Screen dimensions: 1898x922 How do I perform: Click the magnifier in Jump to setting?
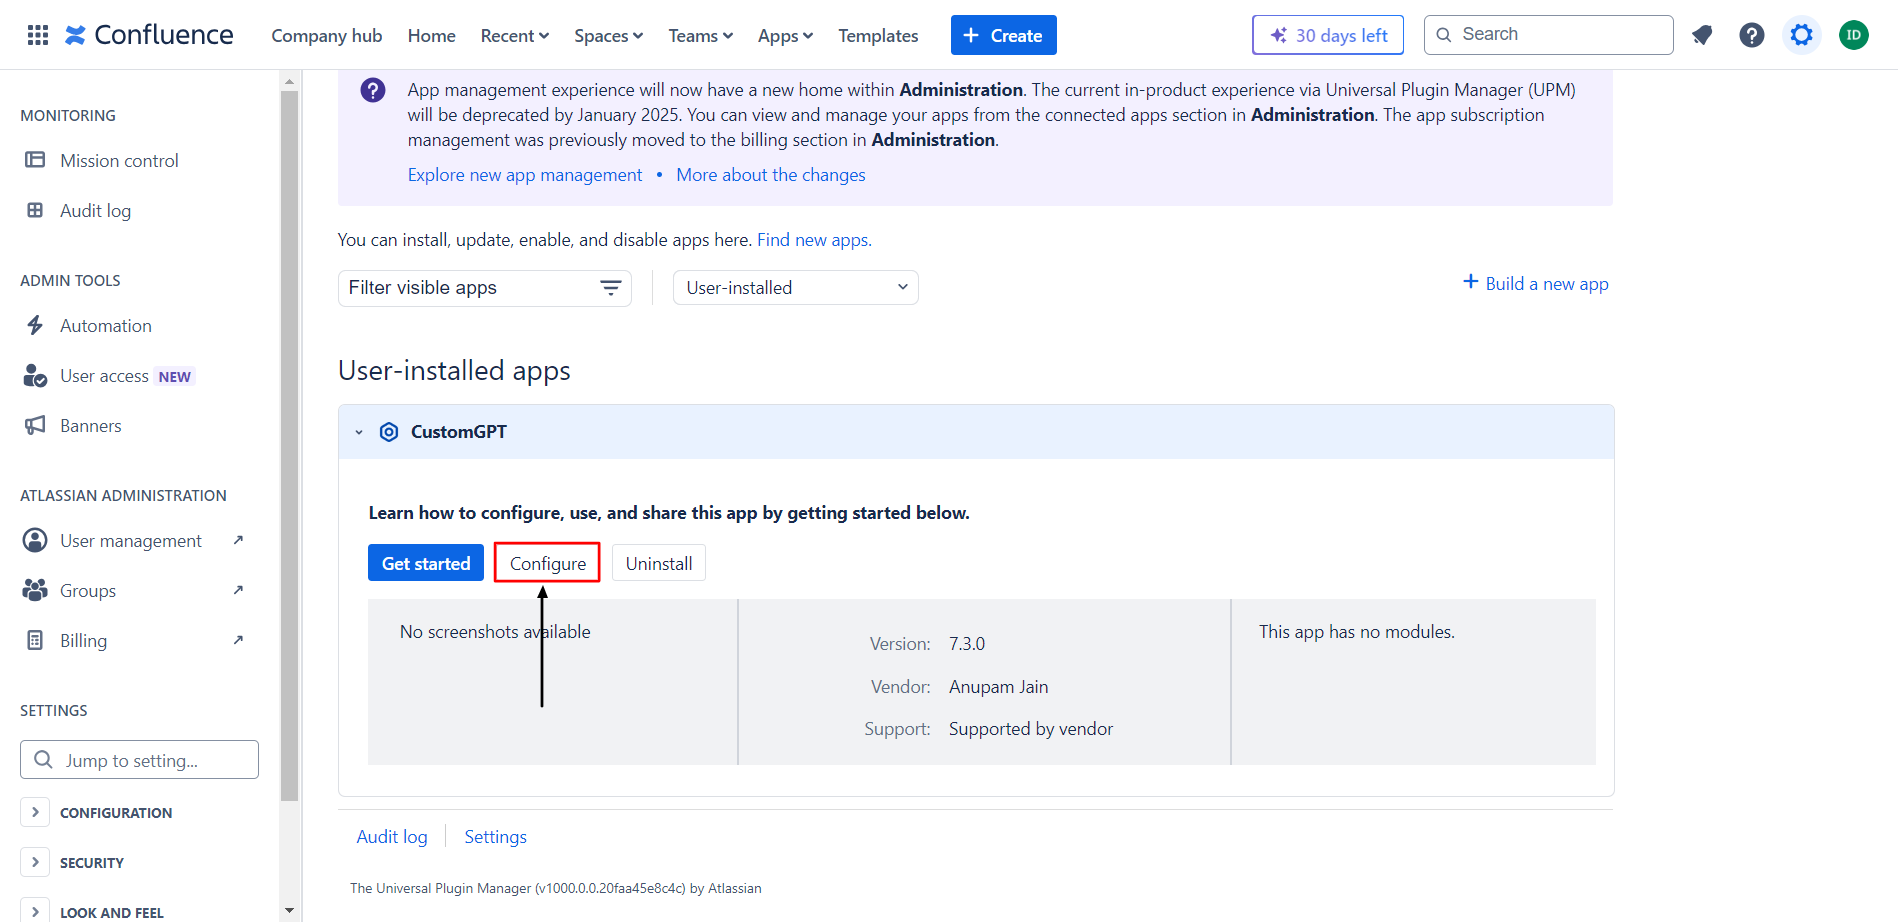[x=43, y=760]
